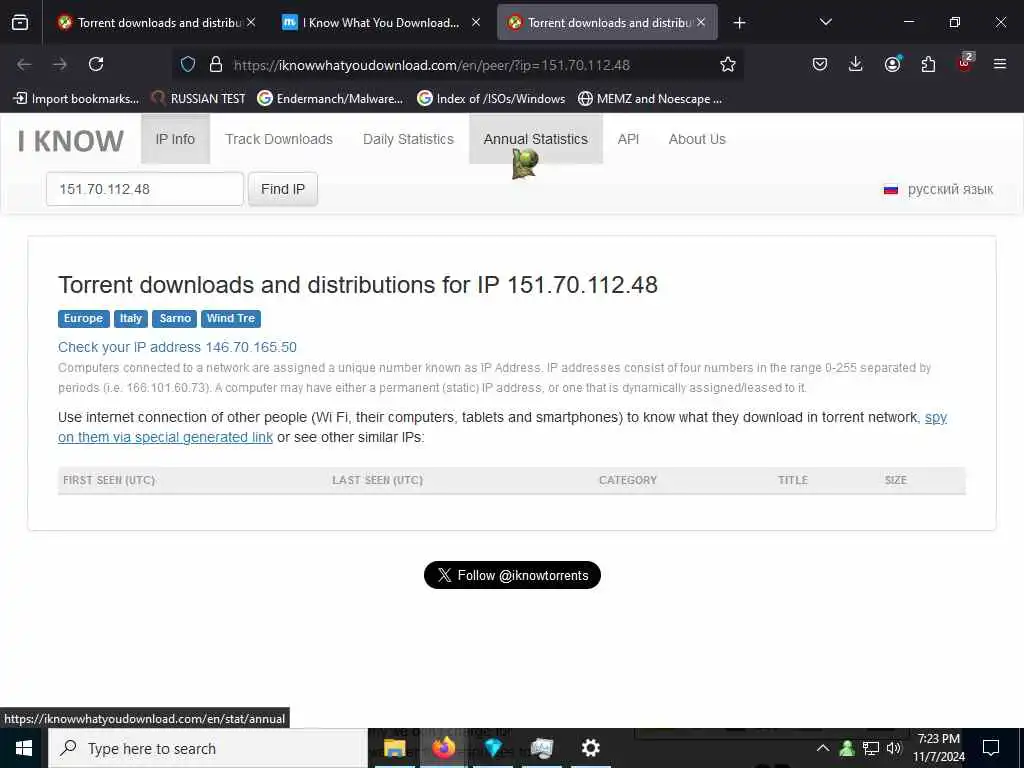The image size is (1024, 768).
Task: Open uBlock Origin extension badge
Action: coord(965,63)
